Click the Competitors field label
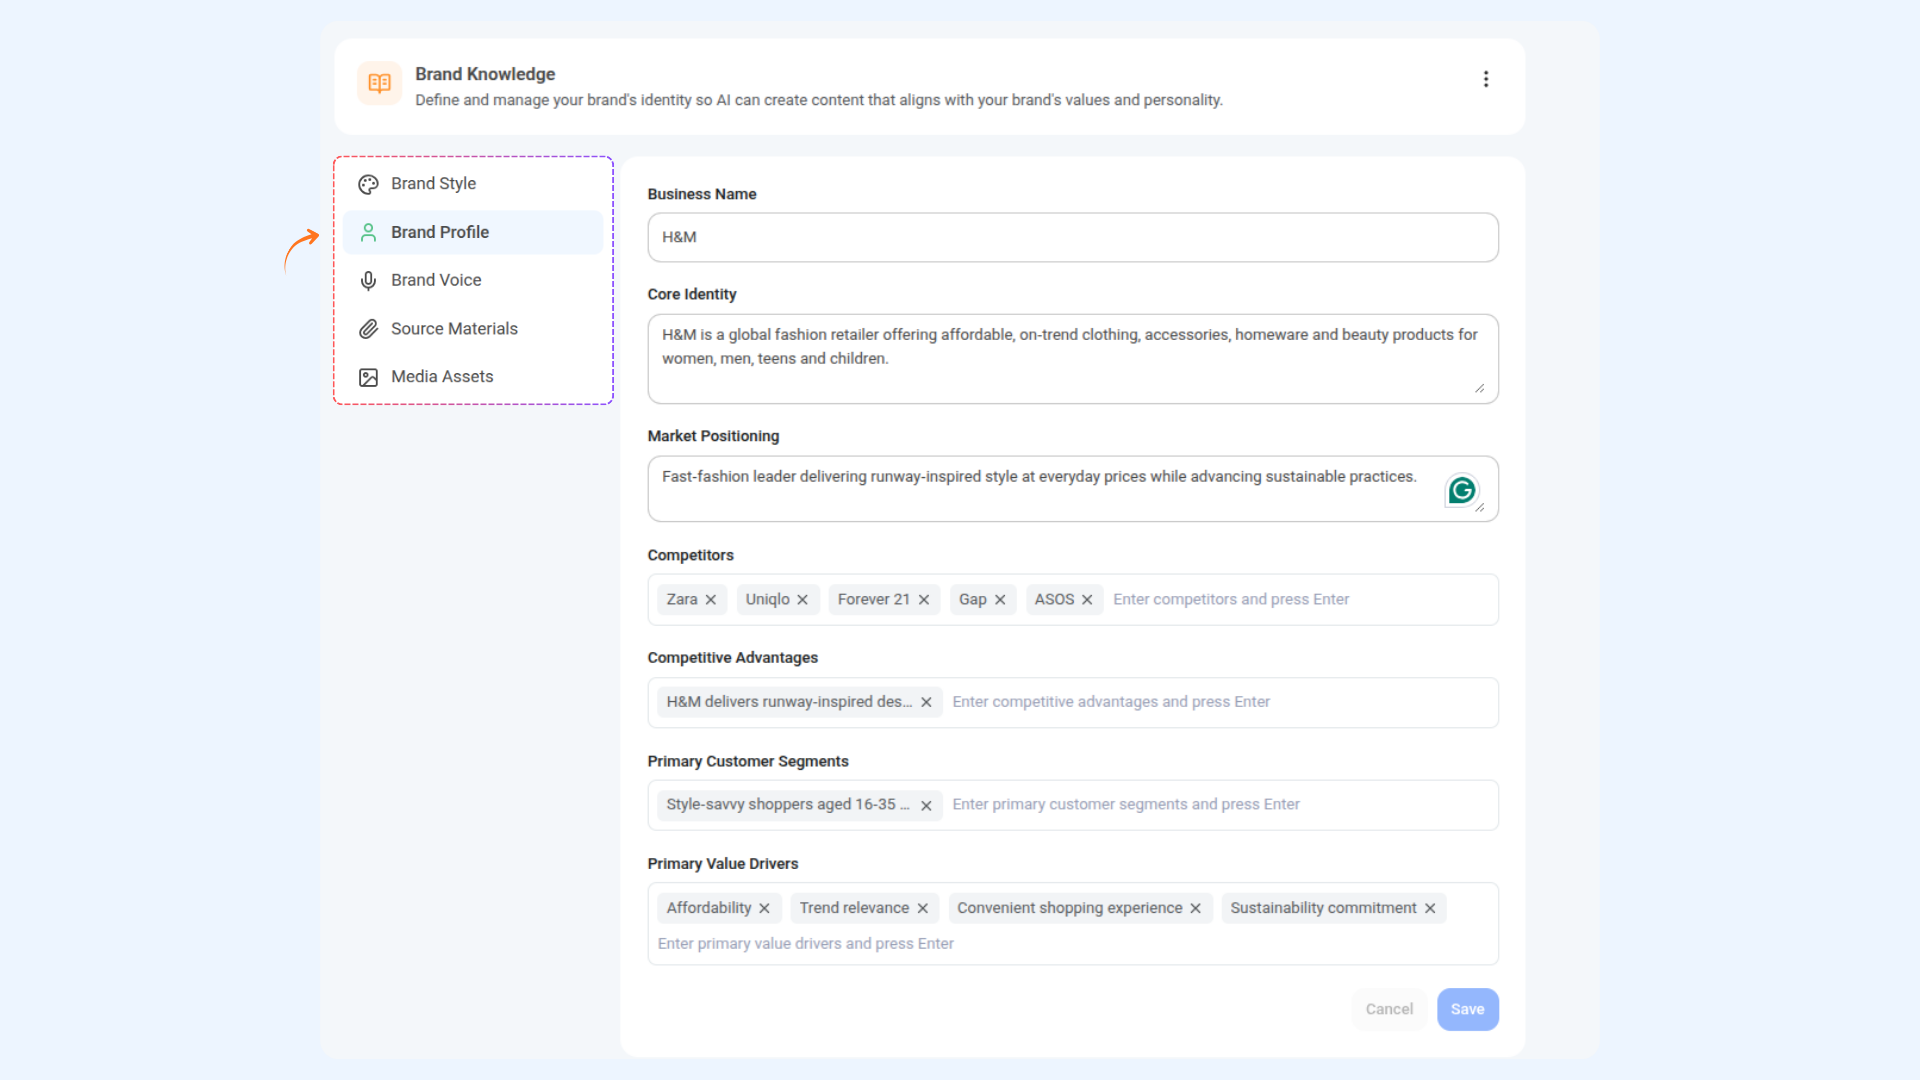This screenshot has height=1080, width=1920. point(690,555)
